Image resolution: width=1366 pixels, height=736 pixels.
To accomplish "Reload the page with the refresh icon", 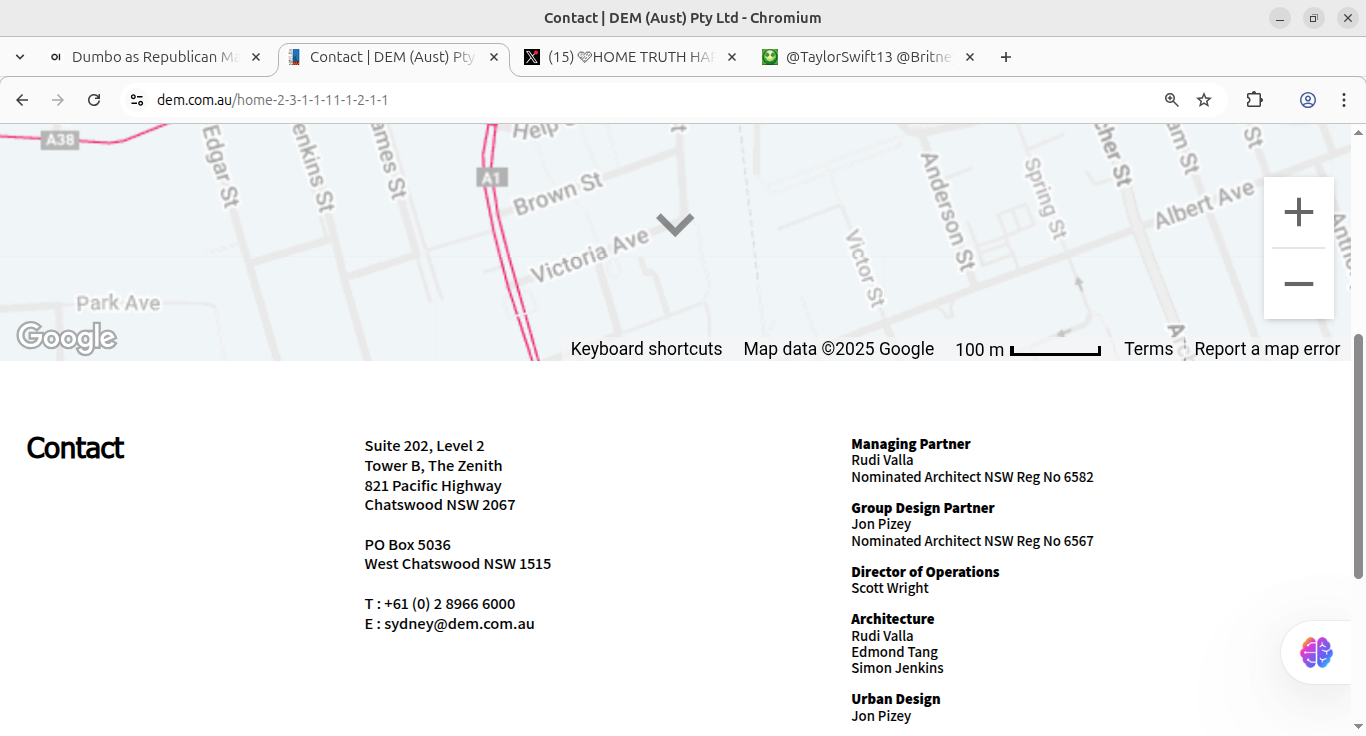I will click(x=94, y=100).
